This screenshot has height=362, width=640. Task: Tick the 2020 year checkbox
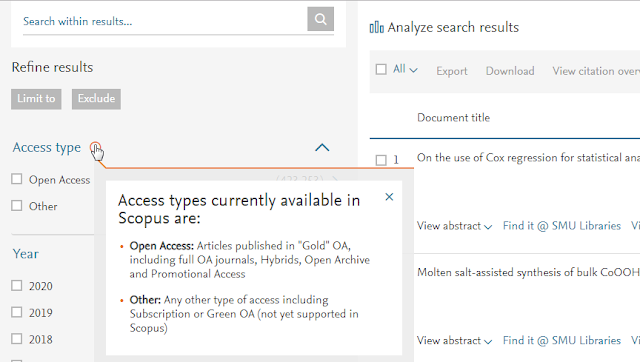click(17, 286)
